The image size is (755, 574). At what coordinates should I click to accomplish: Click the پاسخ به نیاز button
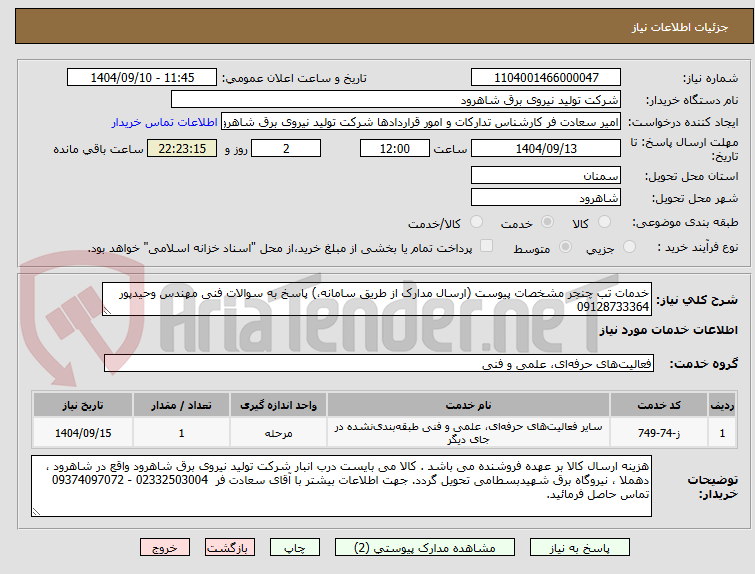pyautogui.click(x=580, y=548)
